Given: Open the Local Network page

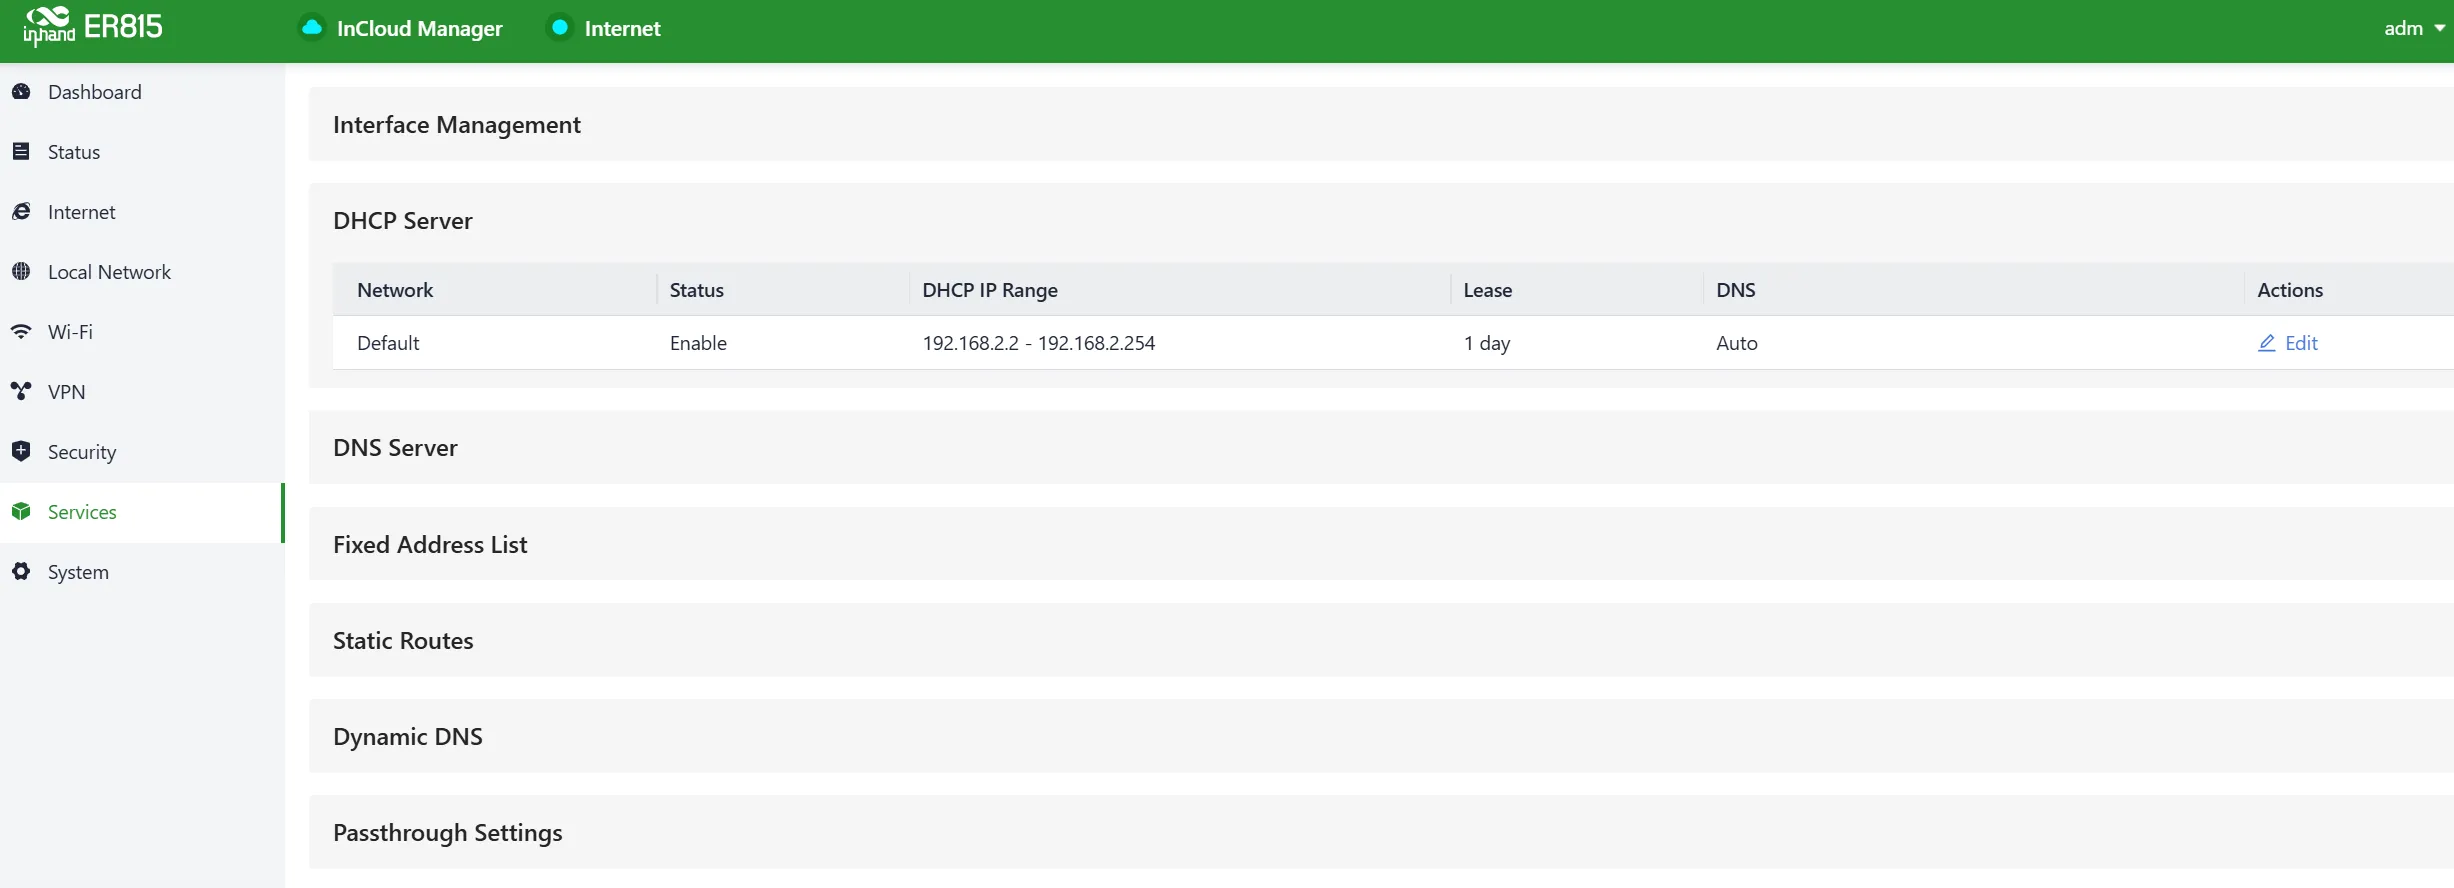Looking at the screenshot, I should [142, 272].
